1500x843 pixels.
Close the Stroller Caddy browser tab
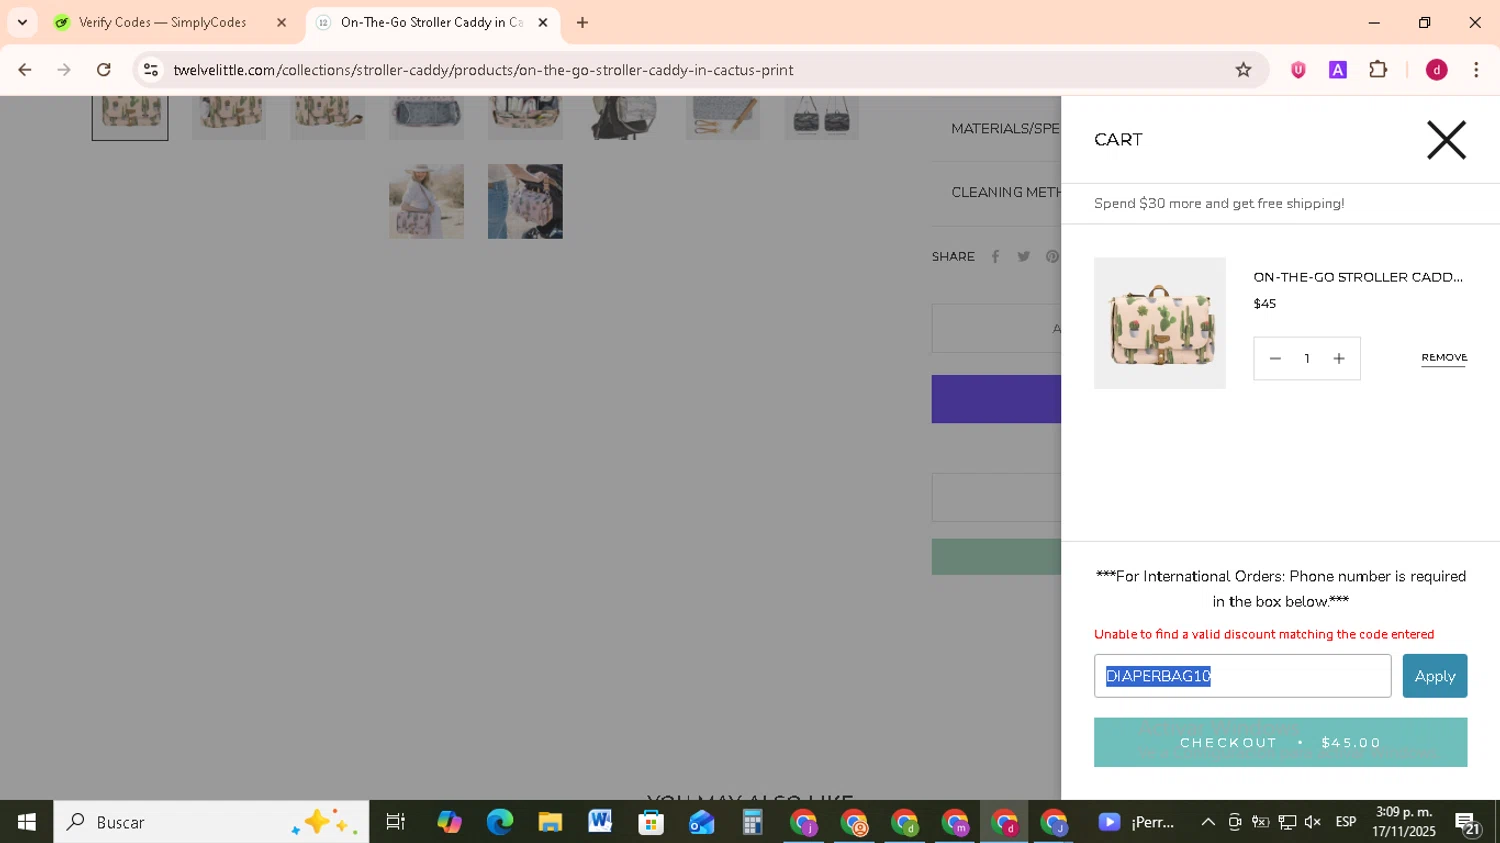543,22
